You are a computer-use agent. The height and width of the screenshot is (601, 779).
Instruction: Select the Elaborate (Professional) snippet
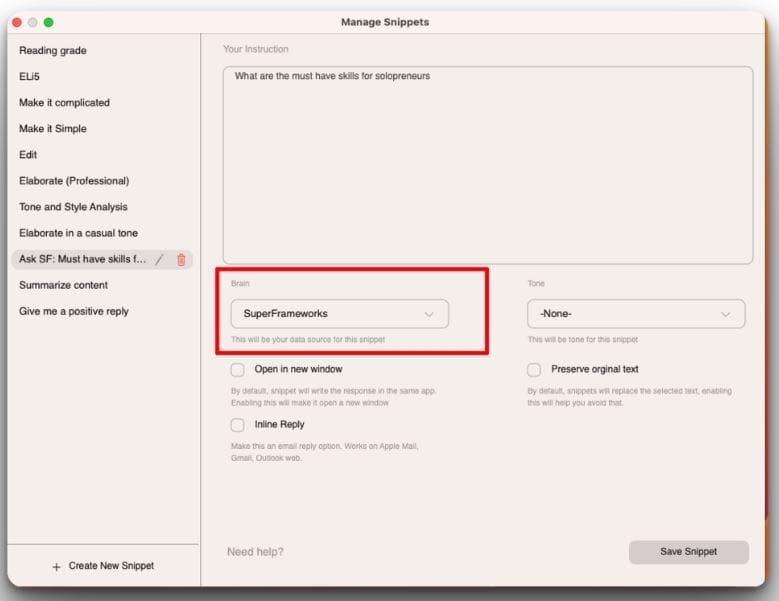74,181
